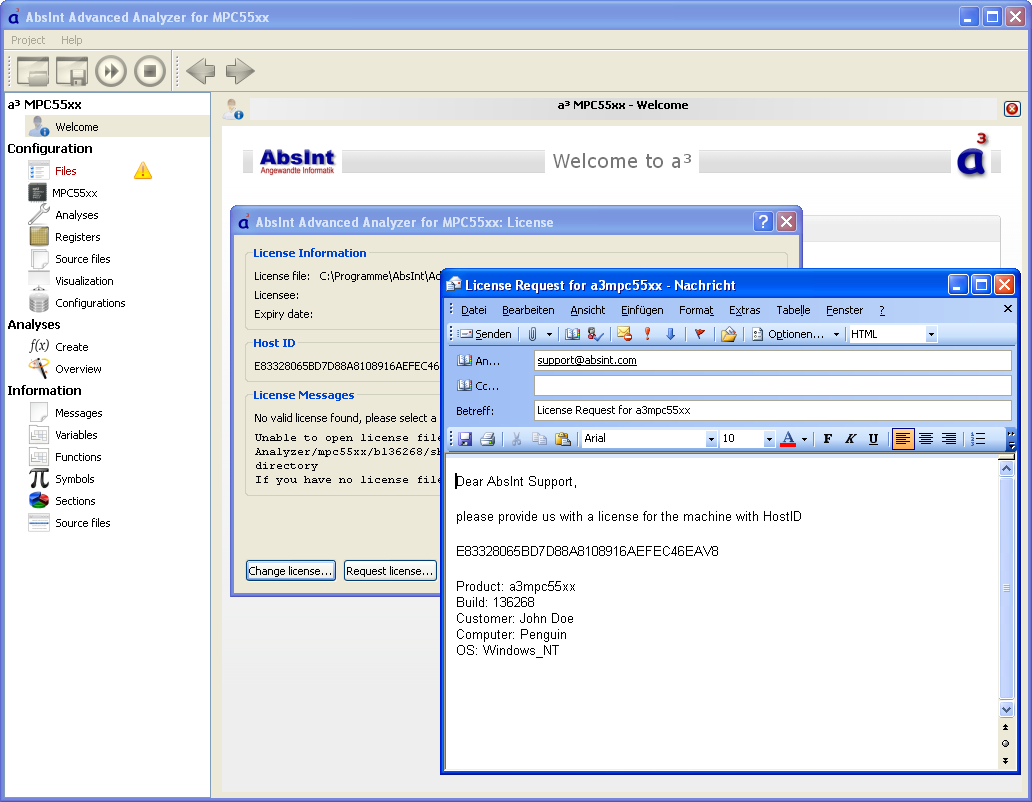
Task: Select MPC55xx in the Configuration list
Action: coord(74,193)
